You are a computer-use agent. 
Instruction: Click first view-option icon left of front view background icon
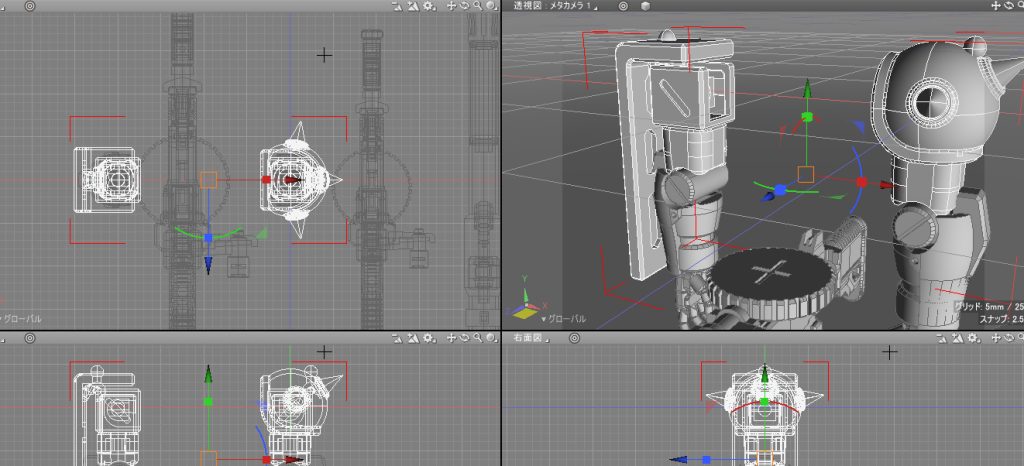pyautogui.click(x=397, y=338)
